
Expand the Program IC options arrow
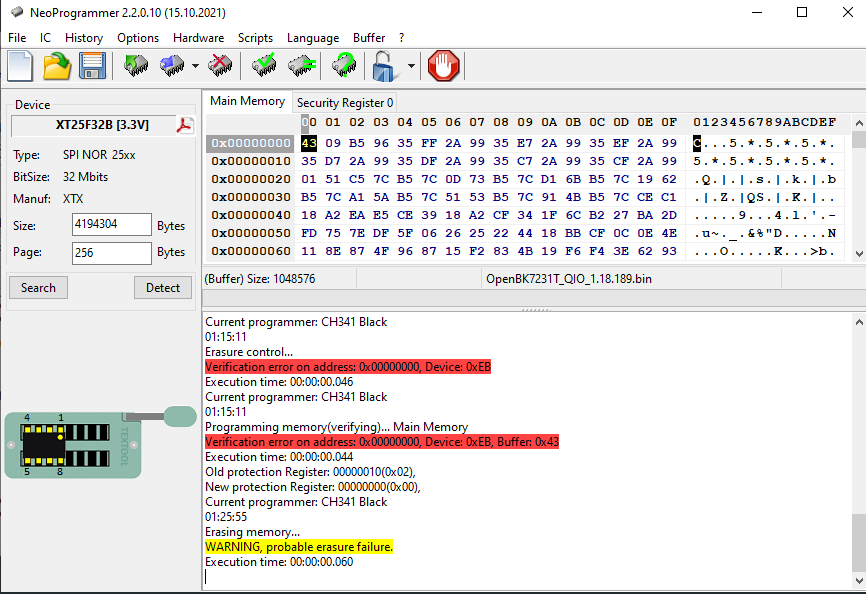[x=195, y=66]
